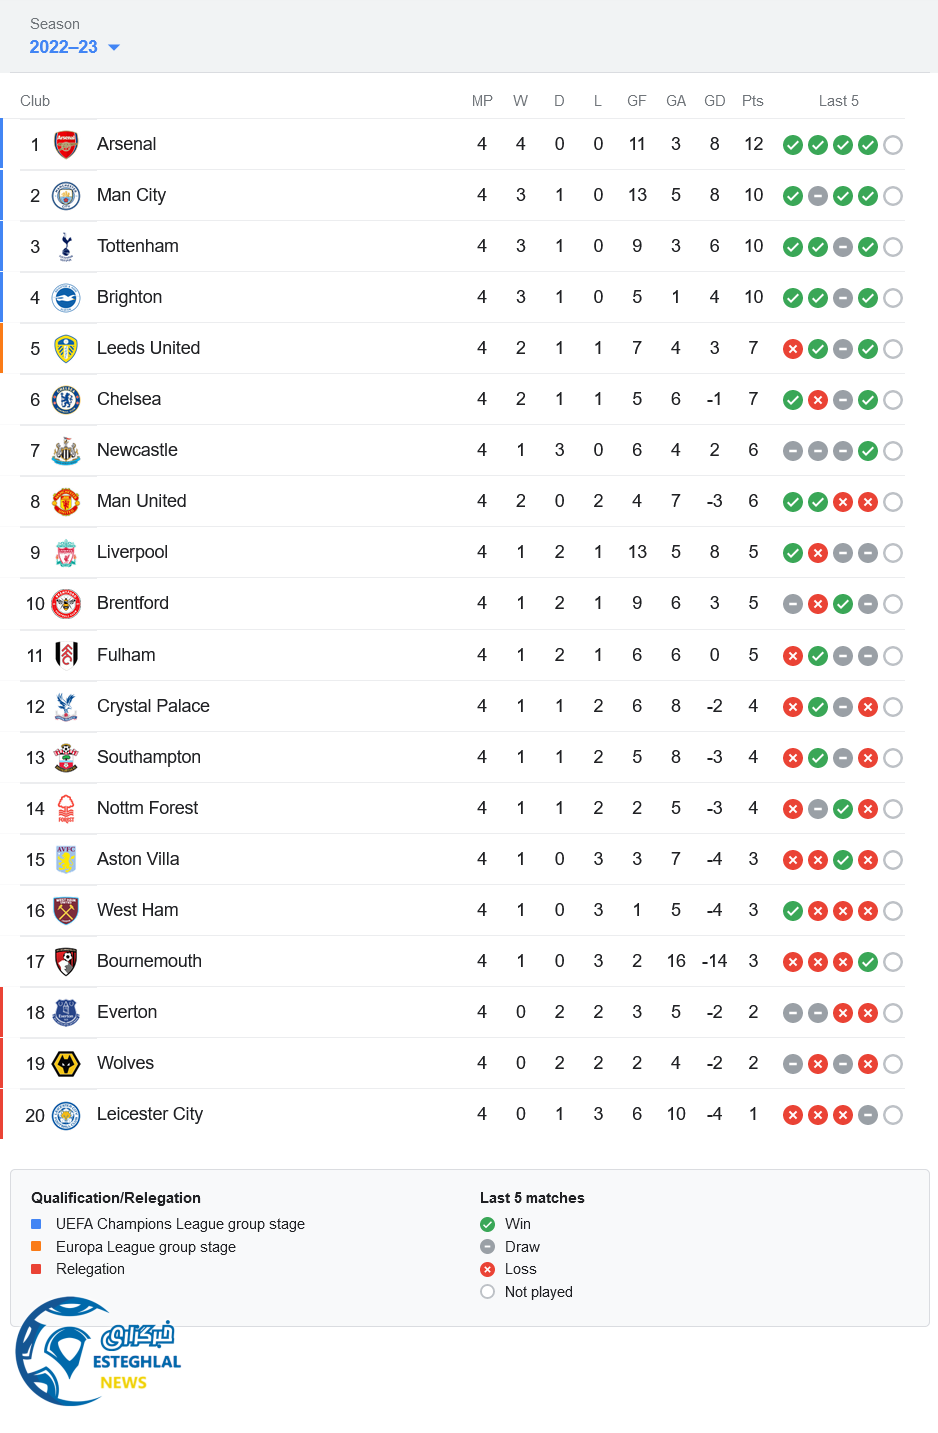Click the West Ham crest icon
938x1433 pixels.
(66, 910)
